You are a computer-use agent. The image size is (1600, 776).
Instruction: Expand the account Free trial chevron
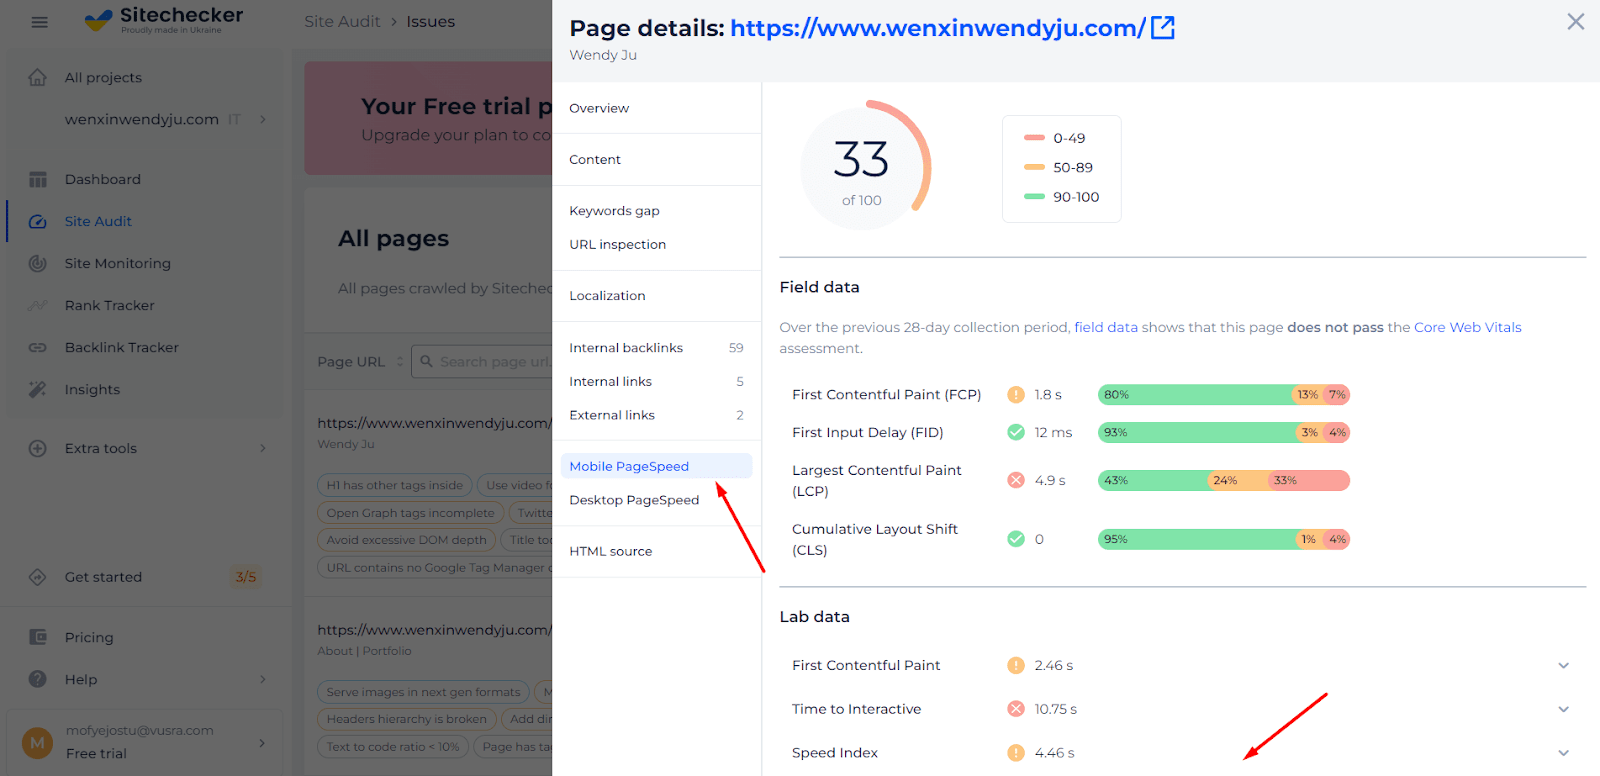(x=263, y=743)
